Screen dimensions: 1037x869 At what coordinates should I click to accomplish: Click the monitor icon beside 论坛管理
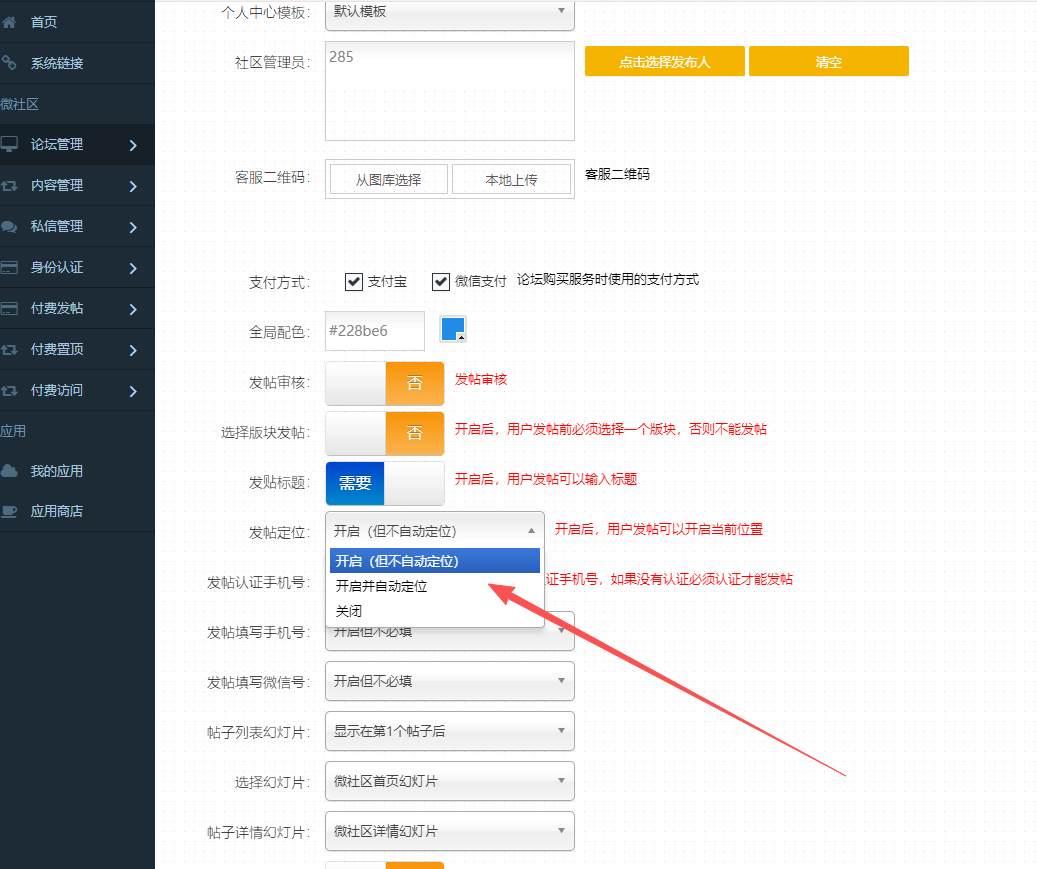(10, 144)
